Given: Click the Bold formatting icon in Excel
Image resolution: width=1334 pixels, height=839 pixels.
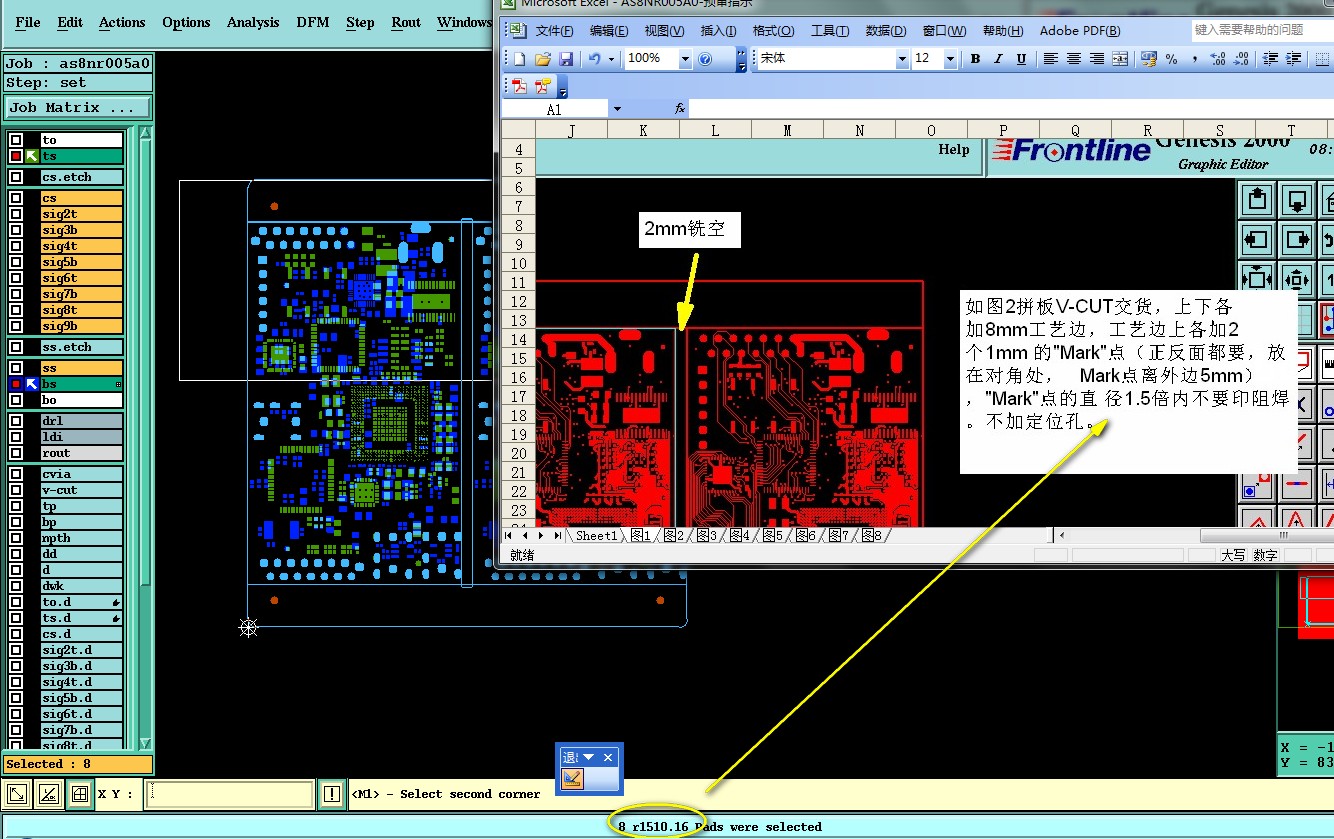Looking at the screenshot, I should (976, 59).
